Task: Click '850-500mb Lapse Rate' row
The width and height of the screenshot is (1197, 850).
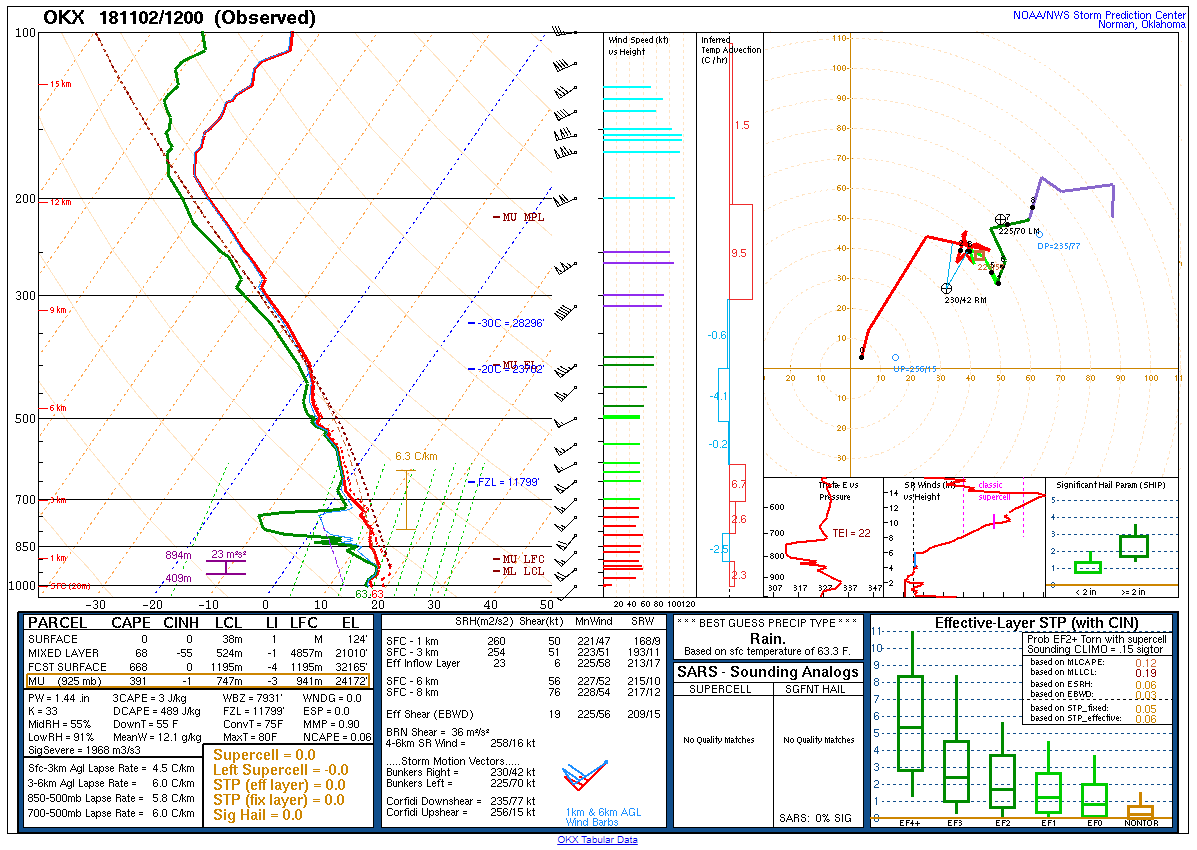Action: click(x=111, y=798)
